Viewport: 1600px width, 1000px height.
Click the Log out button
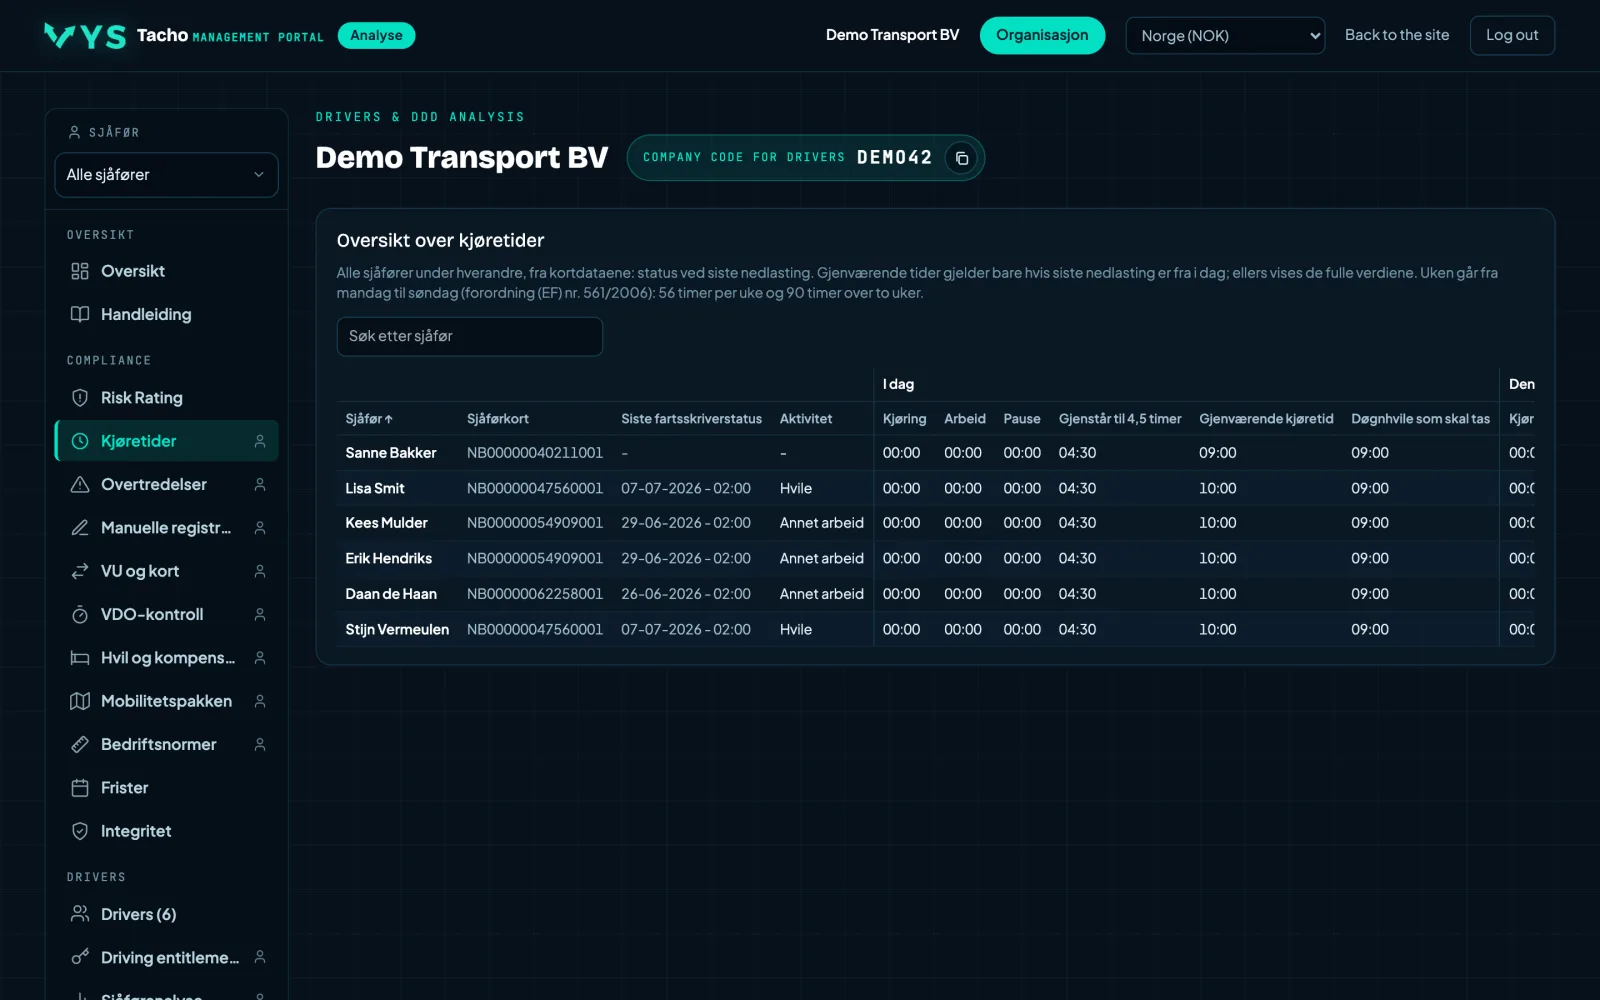click(x=1512, y=36)
